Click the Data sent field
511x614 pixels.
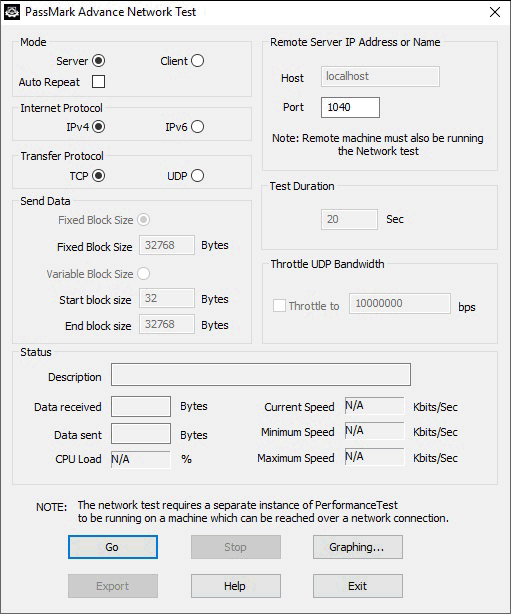click(x=141, y=433)
